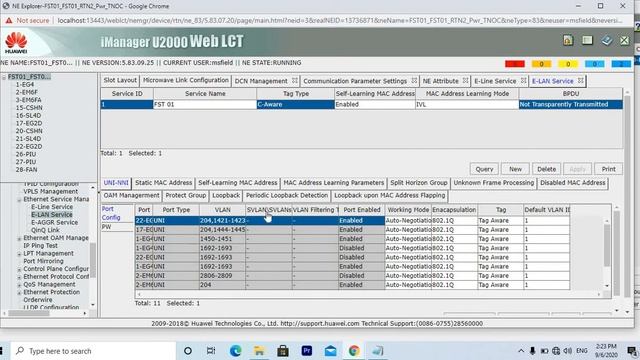
Task: Launch Microsoft Edge from taskbar
Action: tap(235, 351)
